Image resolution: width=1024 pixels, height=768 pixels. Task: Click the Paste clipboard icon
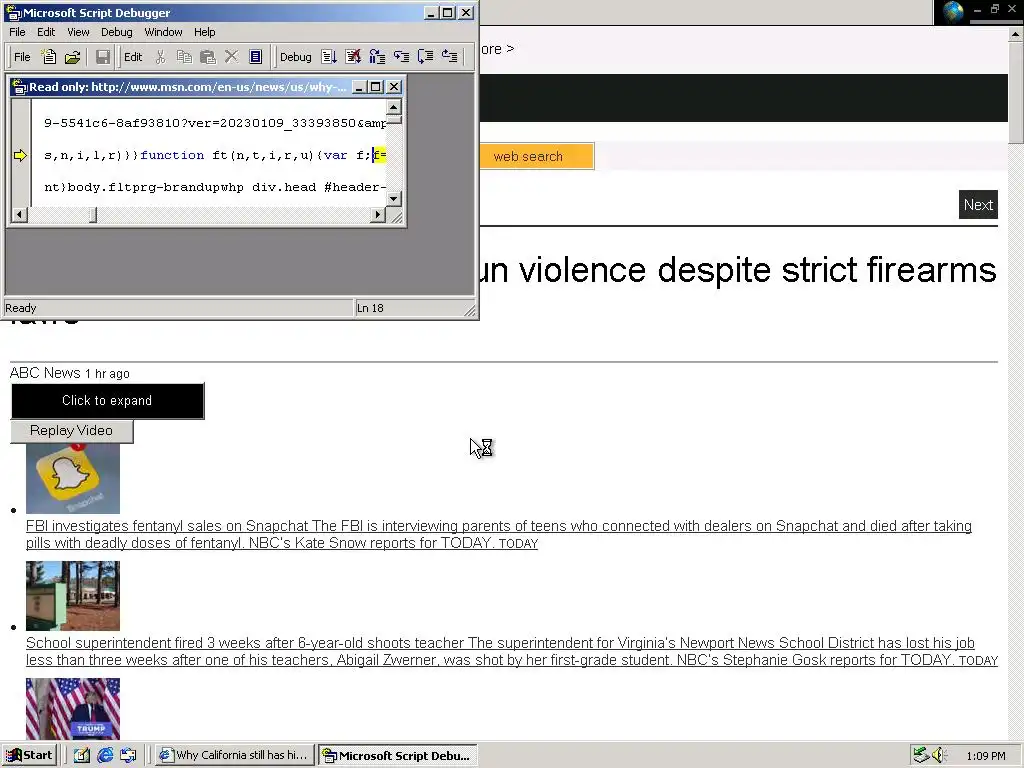pyautogui.click(x=208, y=57)
